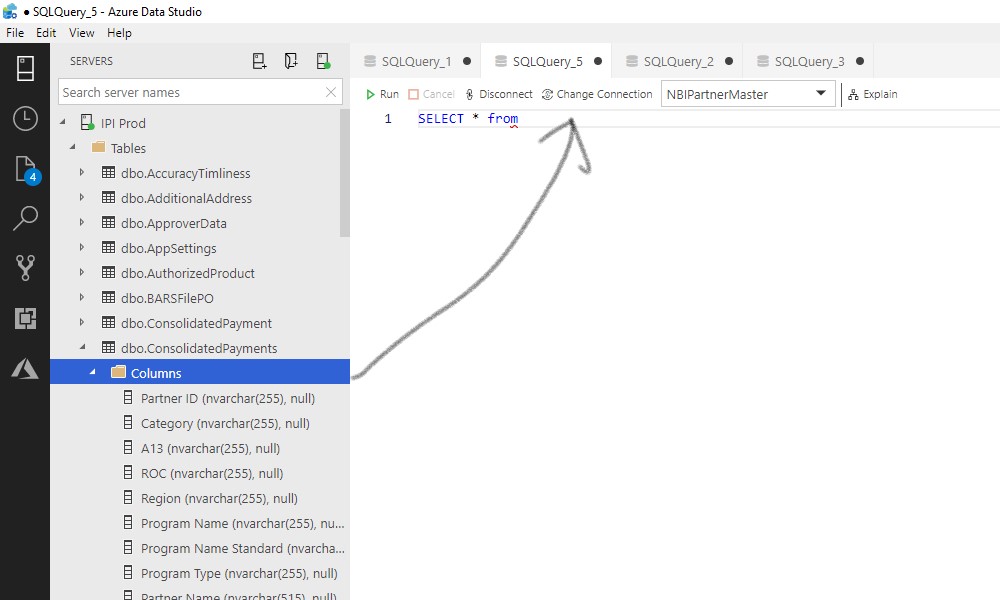Viewport: 1000px width, 600px height.
Task: Click the Explain button
Action: coord(872,93)
